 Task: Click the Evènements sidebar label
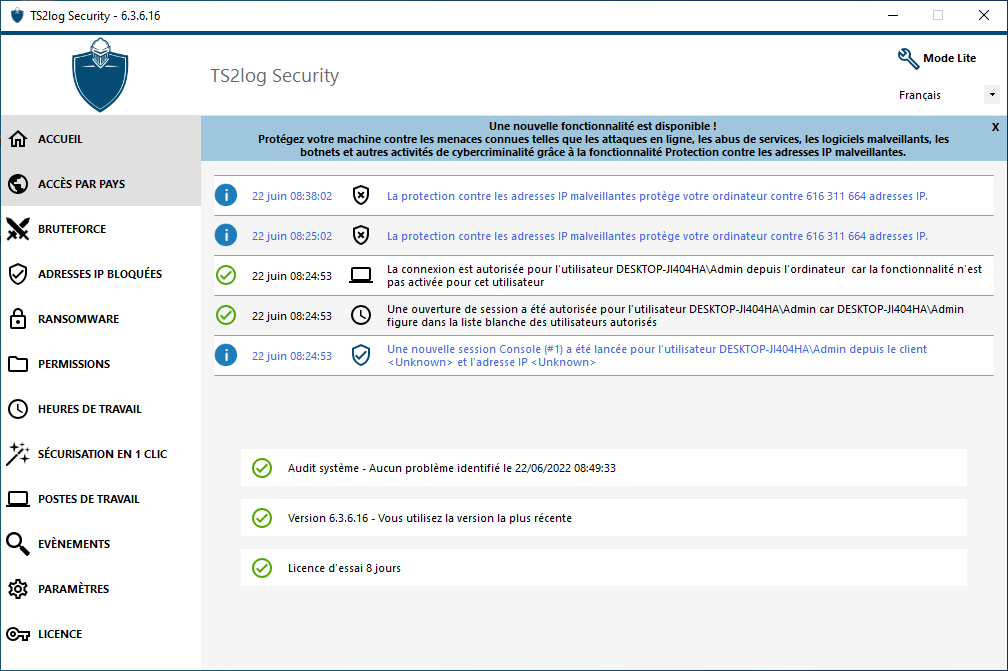(x=74, y=544)
